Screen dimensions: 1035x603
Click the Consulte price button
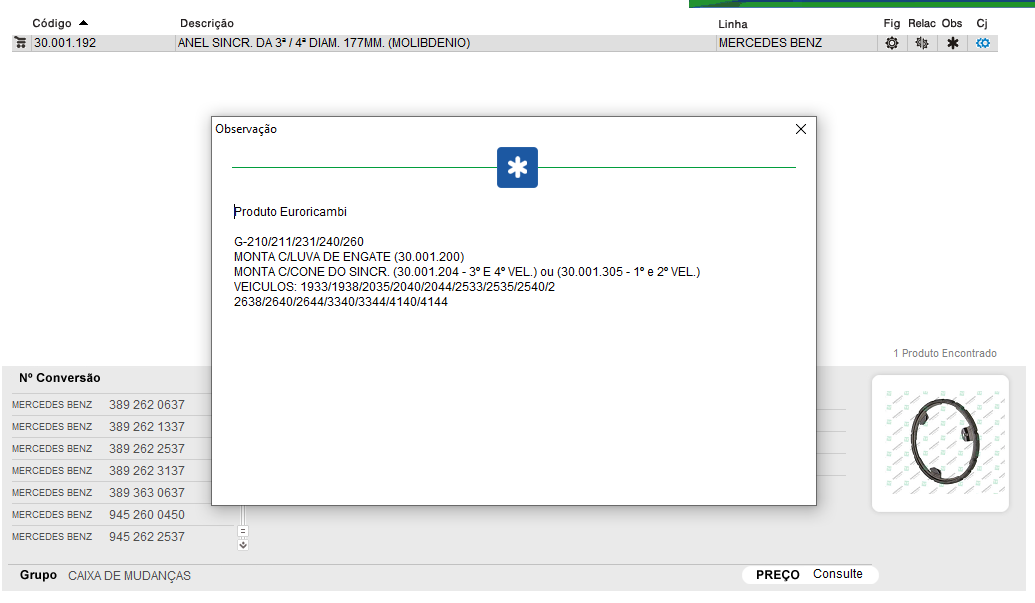(837, 574)
